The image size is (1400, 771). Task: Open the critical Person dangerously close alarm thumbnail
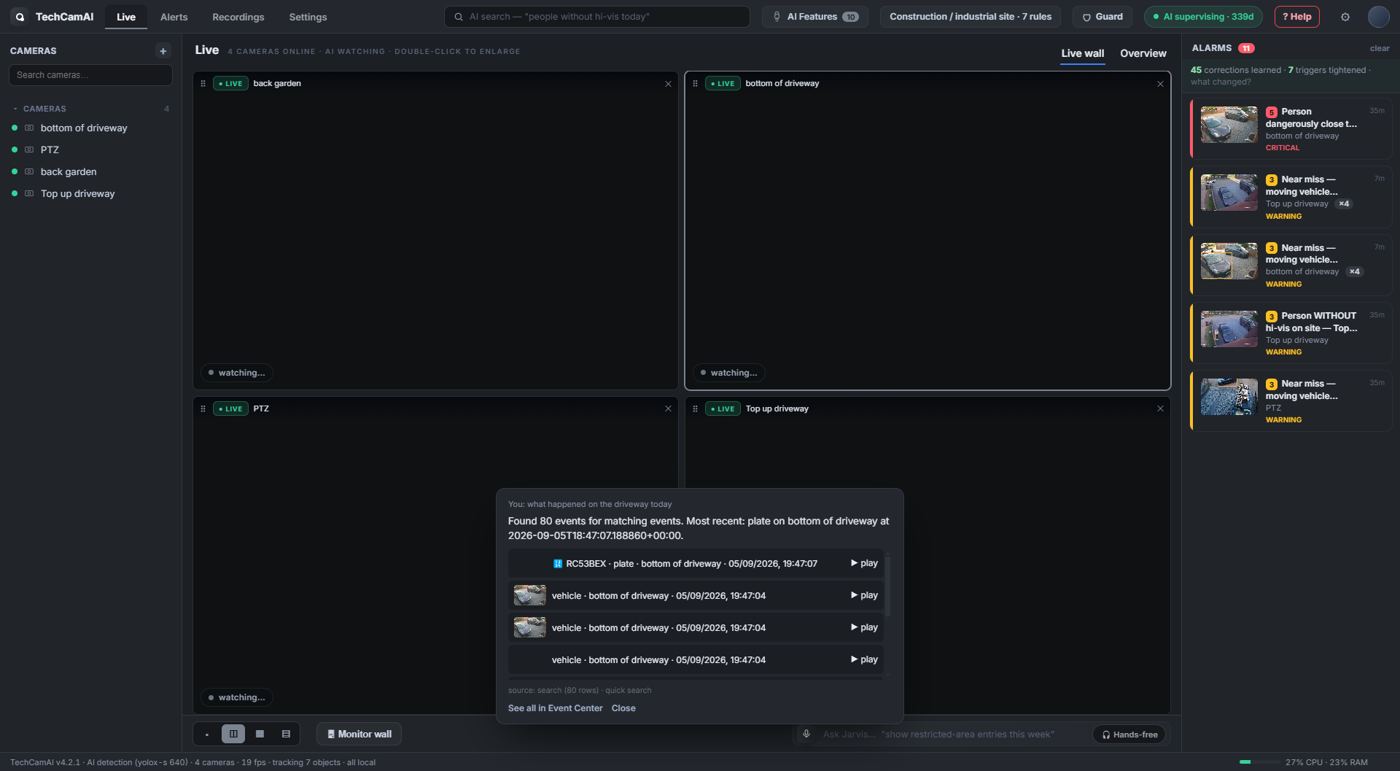coord(1229,125)
